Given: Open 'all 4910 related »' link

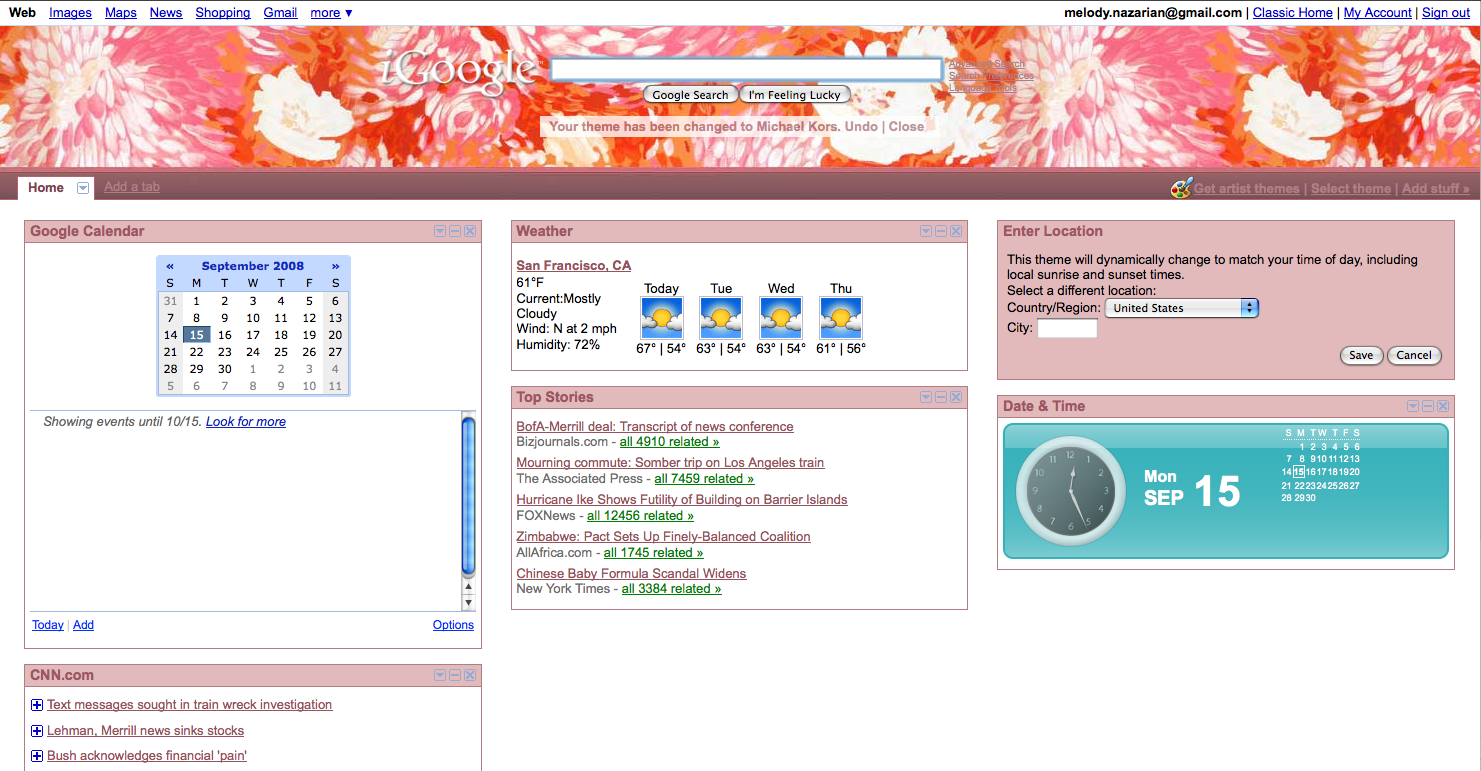Looking at the screenshot, I should [x=669, y=442].
